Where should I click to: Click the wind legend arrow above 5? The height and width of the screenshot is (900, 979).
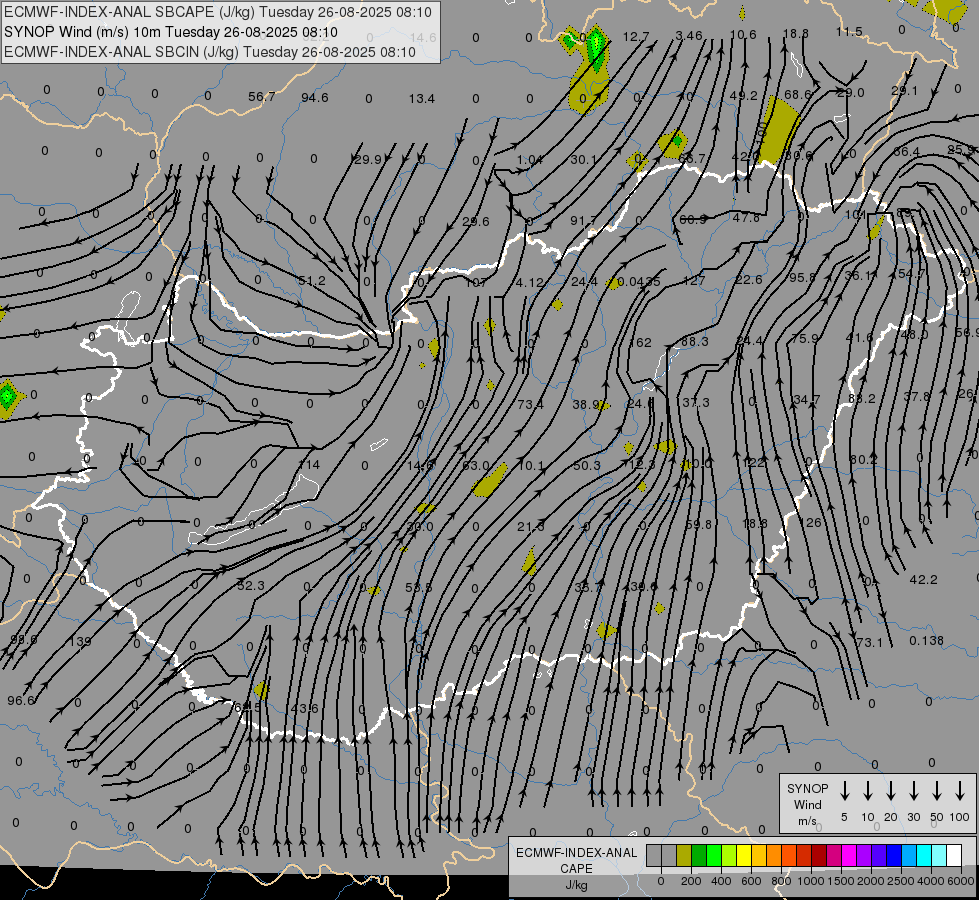pos(845,791)
